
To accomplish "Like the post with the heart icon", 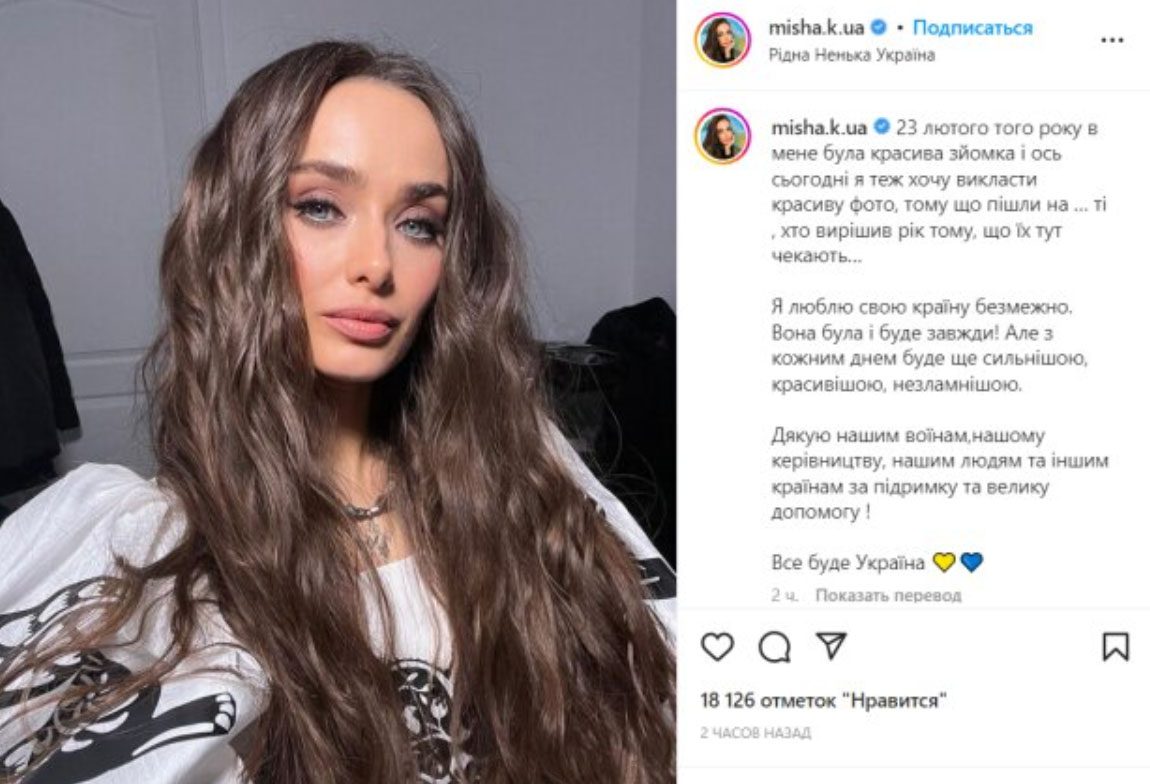I will point(717,646).
